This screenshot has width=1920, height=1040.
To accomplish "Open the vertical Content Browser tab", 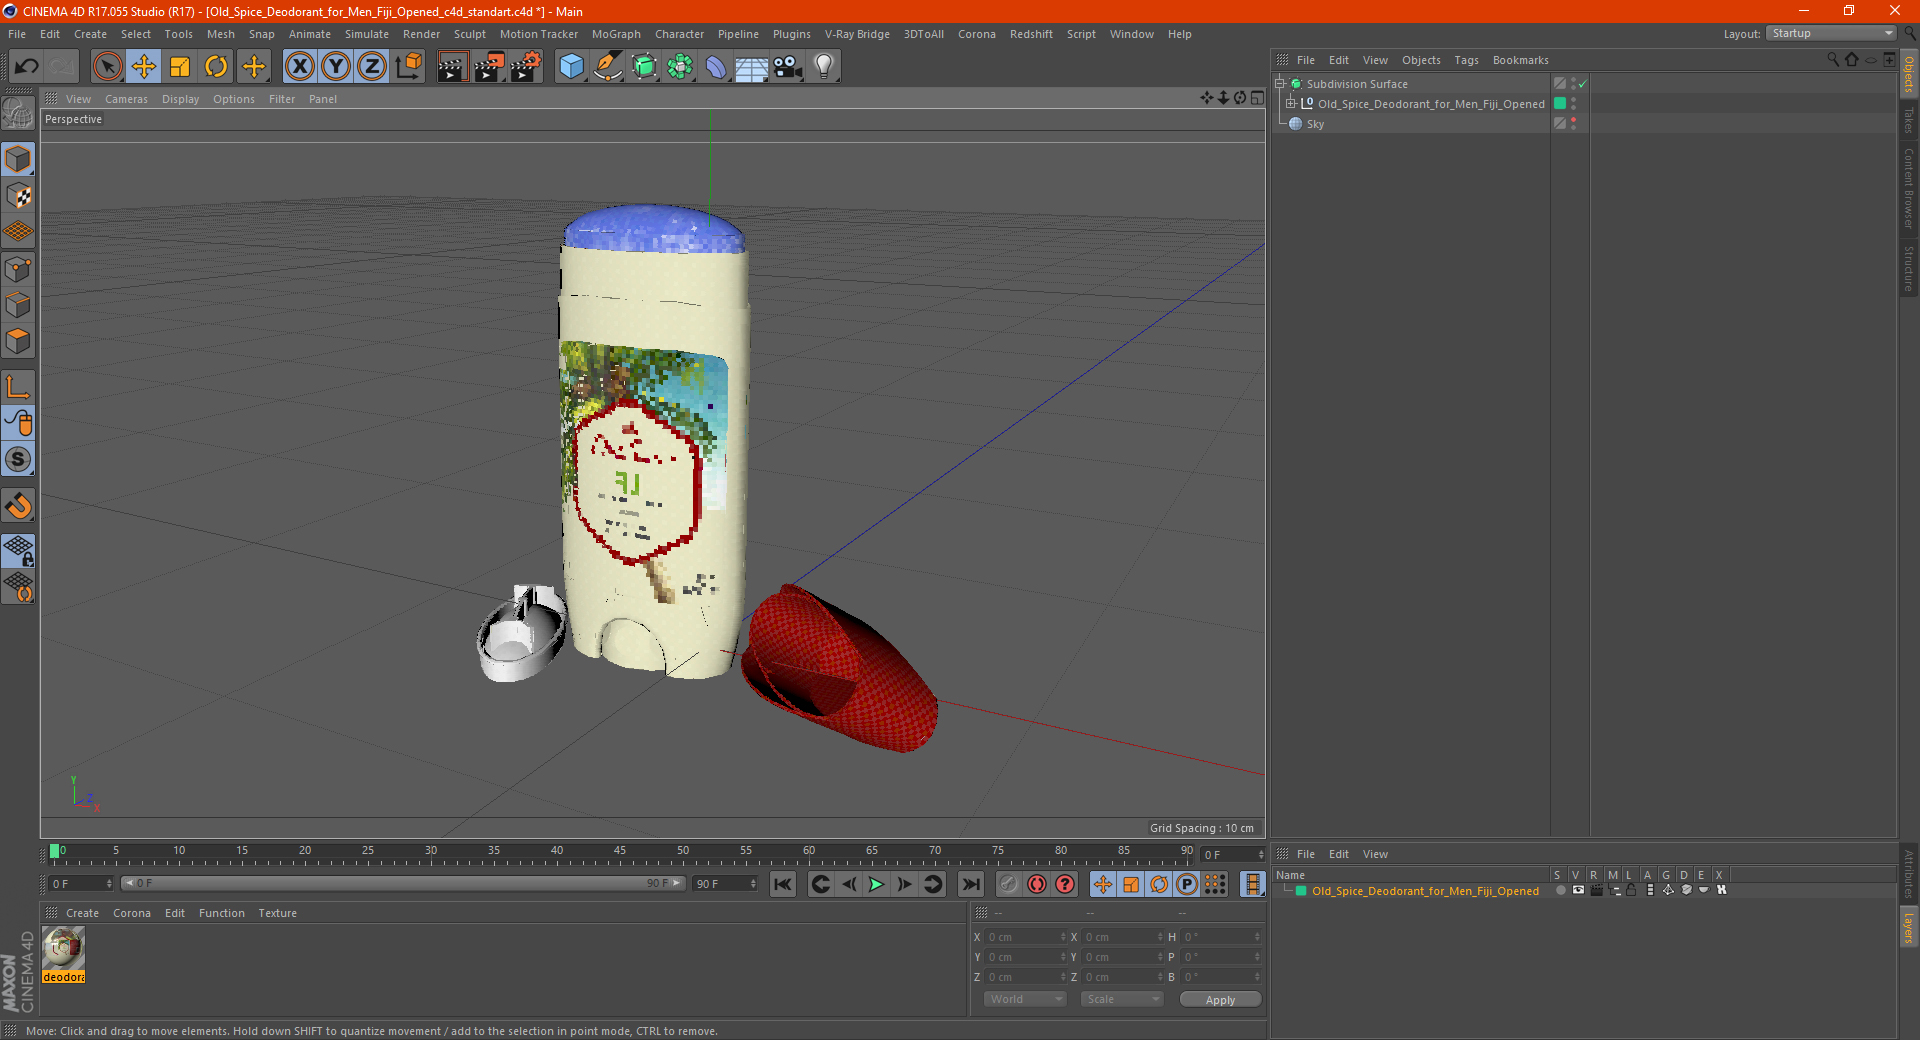I will point(1908,188).
